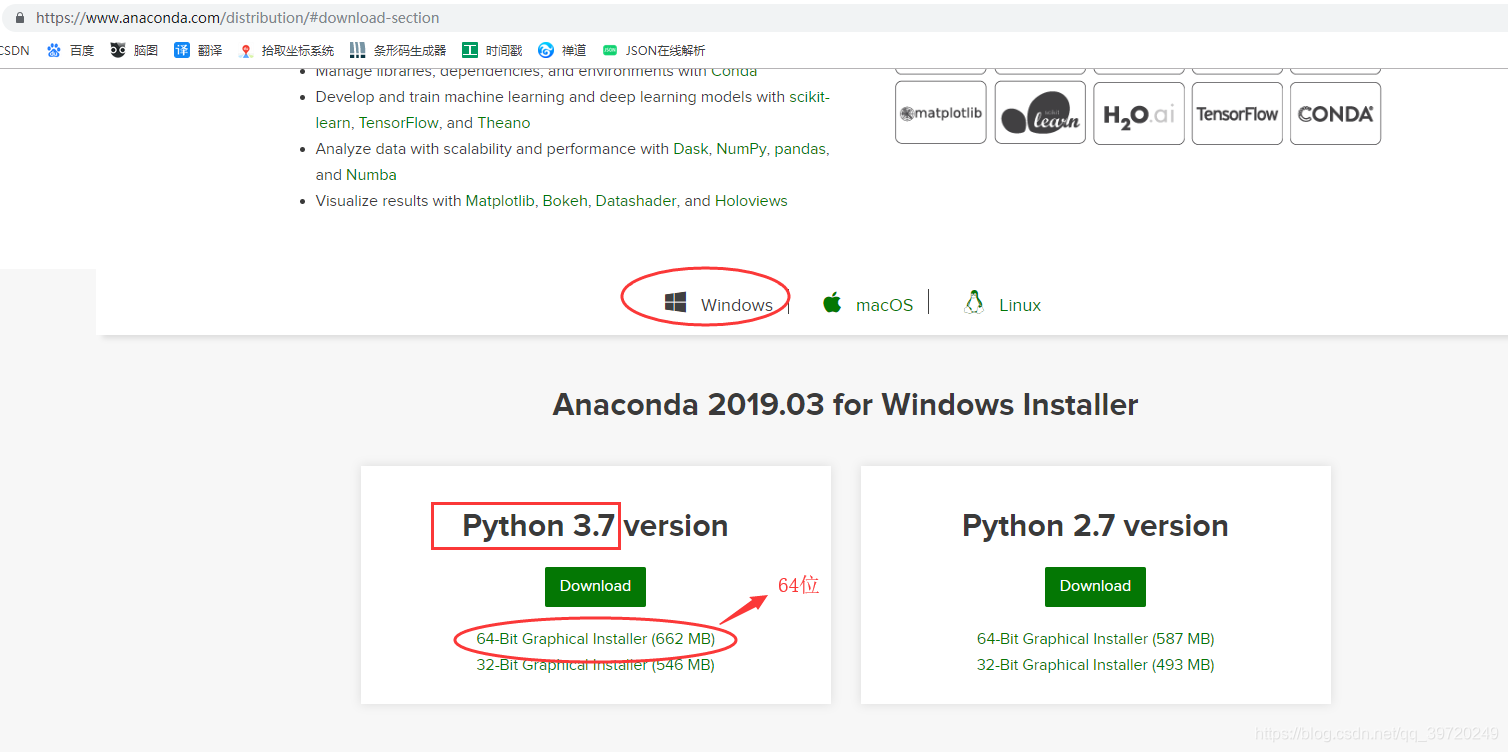The image size is (1508, 752).
Task: Select the Linux tab
Action: [1002, 304]
